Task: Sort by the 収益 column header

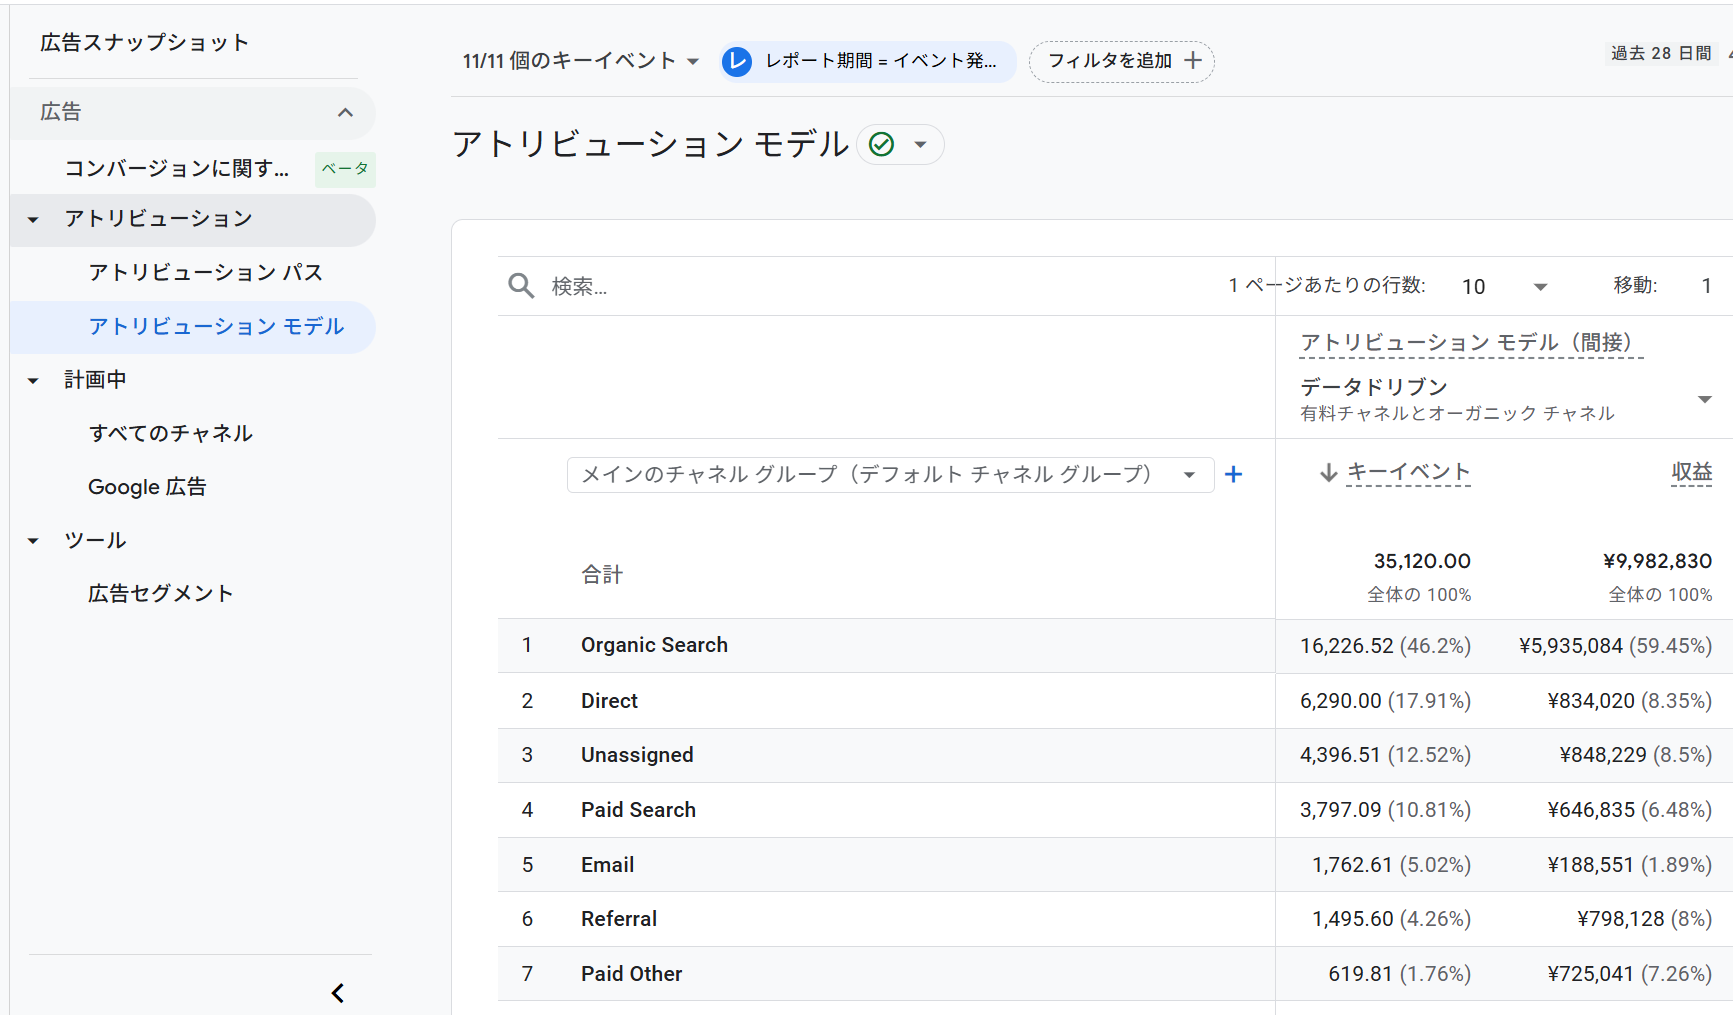Action: tap(1692, 472)
